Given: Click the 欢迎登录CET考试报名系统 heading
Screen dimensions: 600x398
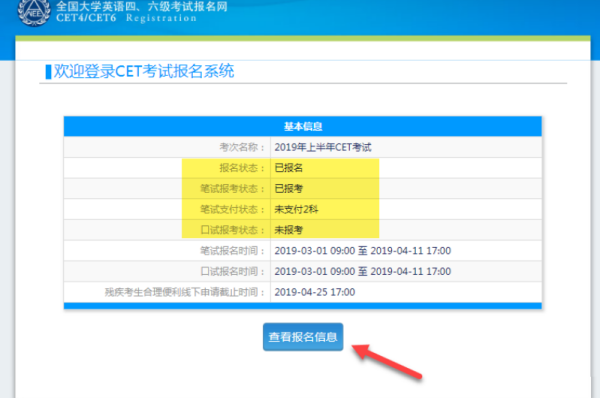Looking at the screenshot, I should pyautogui.click(x=144, y=71).
